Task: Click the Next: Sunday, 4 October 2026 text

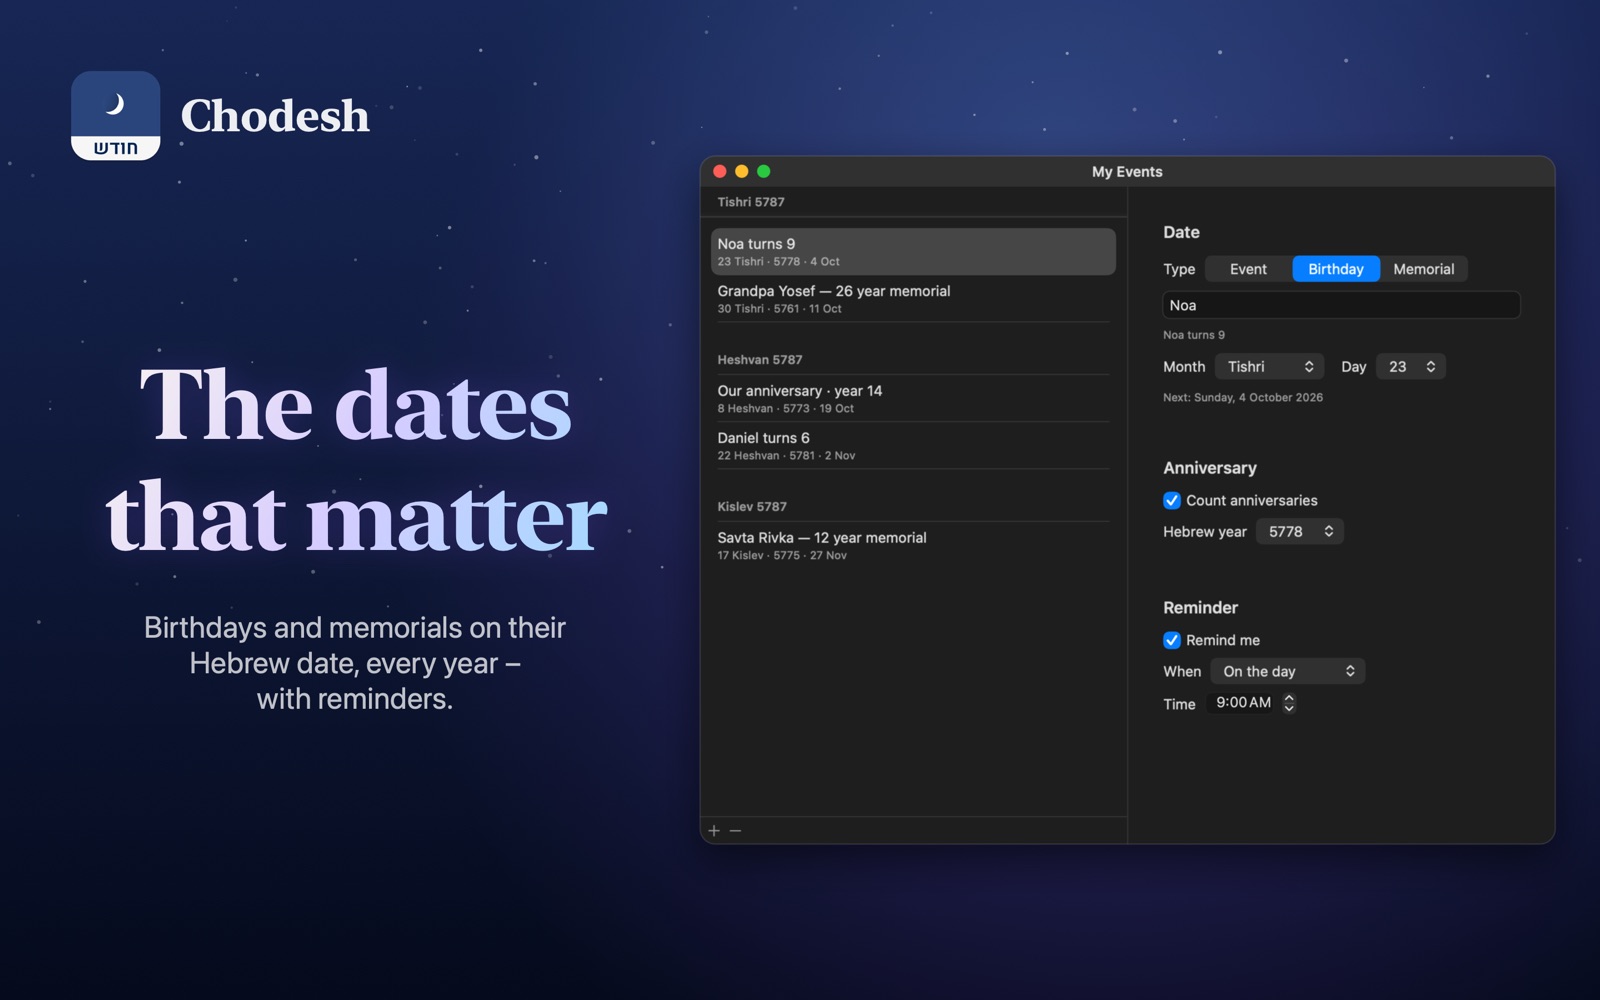Action: [1243, 398]
